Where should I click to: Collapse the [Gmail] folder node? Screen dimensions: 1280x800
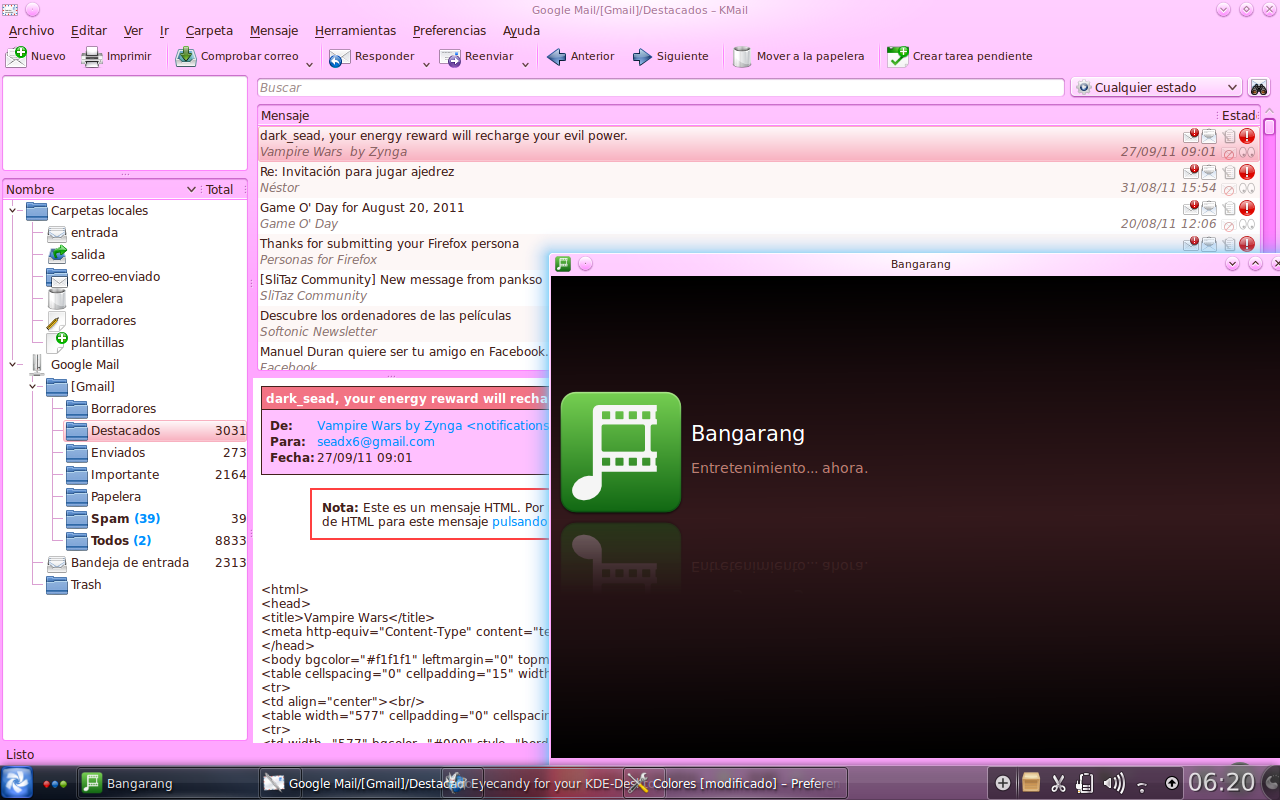pyautogui.click(x=33, y=387)
